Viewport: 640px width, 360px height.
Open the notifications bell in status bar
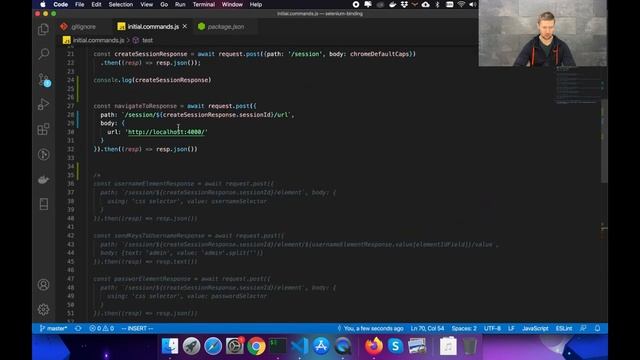pyautogui.click(x=597, y=328)
